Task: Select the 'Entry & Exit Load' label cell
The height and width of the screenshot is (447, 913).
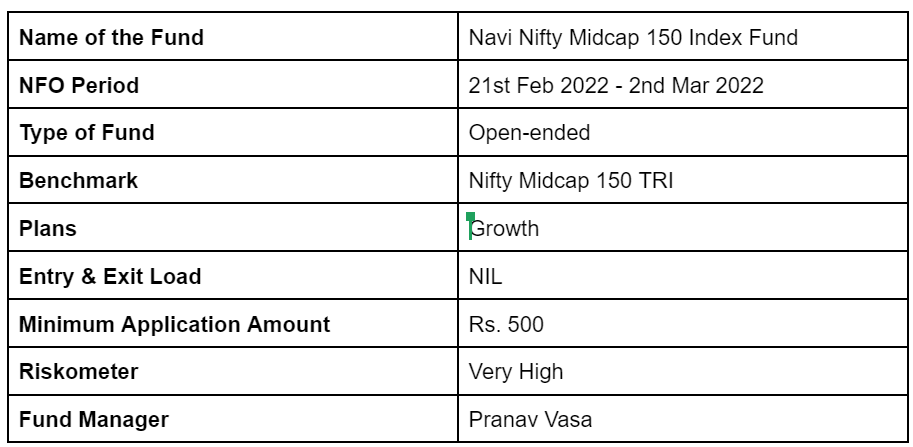Action: tap(233, 275)
